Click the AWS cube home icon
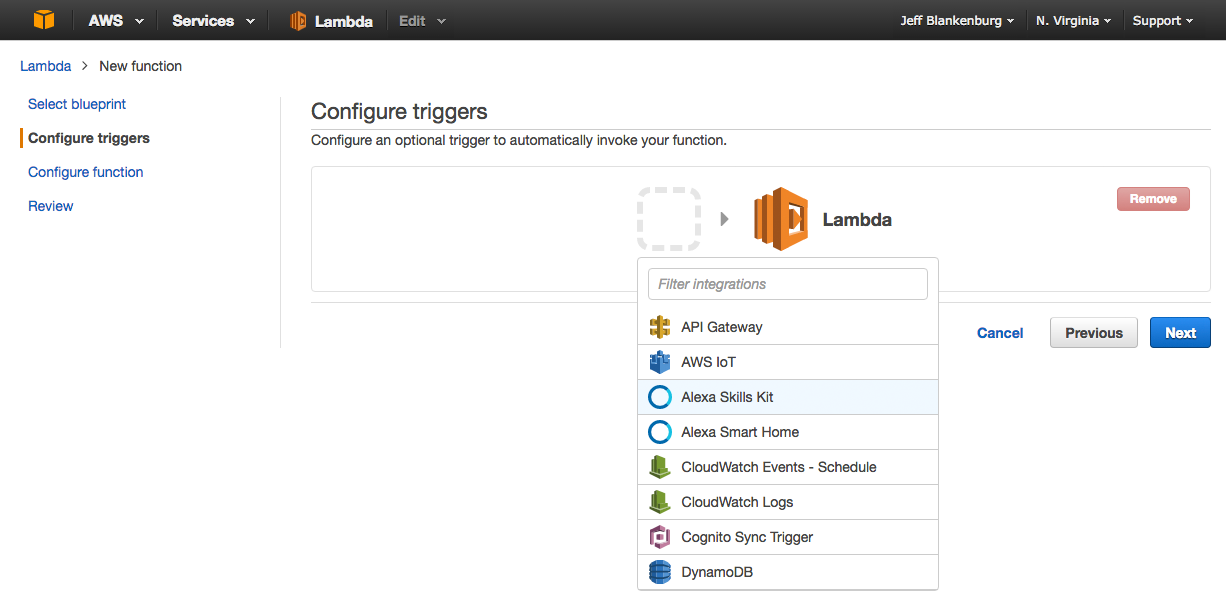 point(43,20)
